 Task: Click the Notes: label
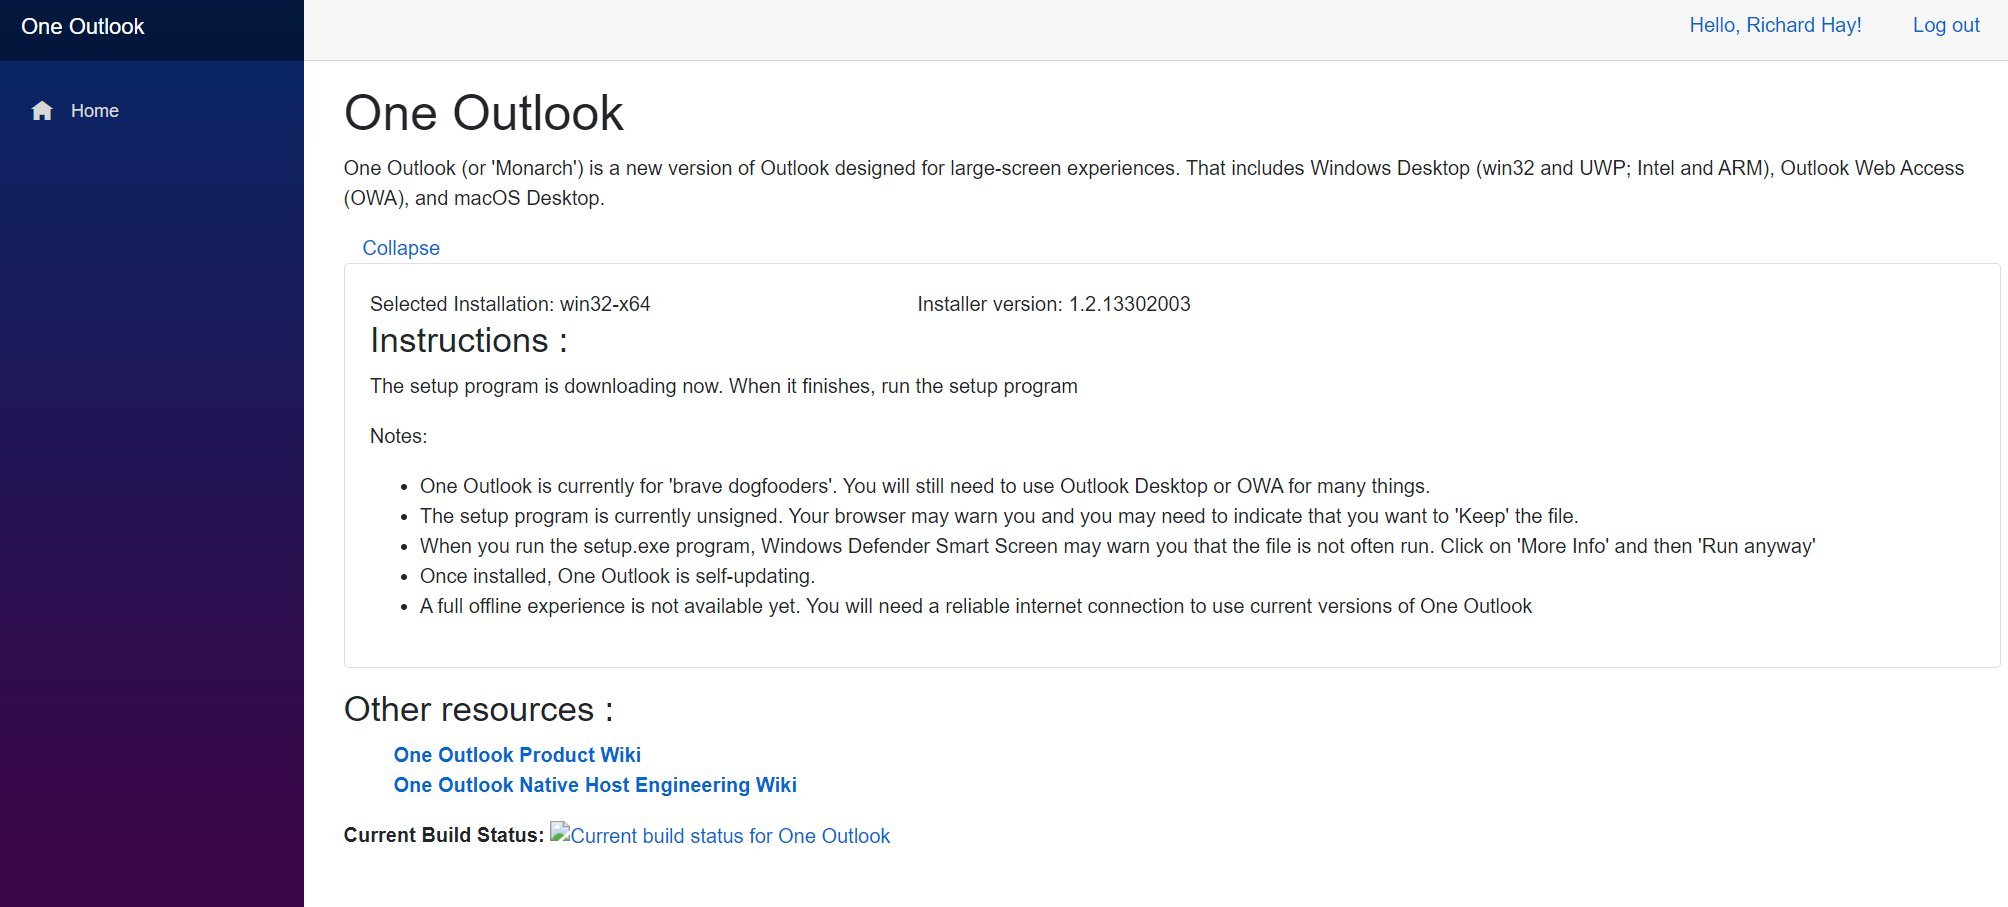coord(398,436)
